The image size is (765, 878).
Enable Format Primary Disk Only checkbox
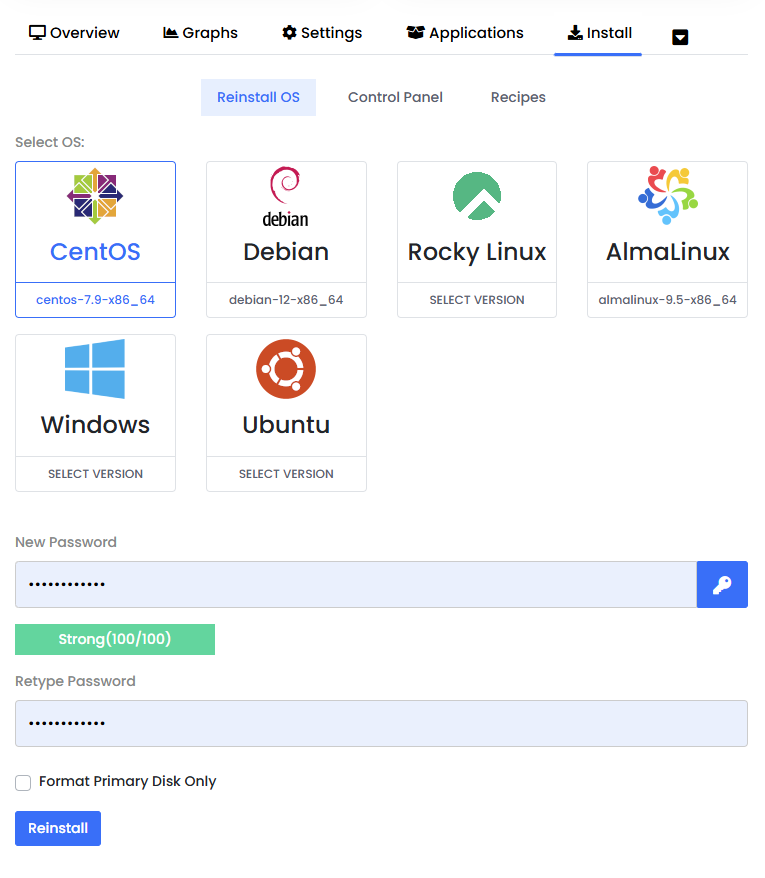(23, 782)
